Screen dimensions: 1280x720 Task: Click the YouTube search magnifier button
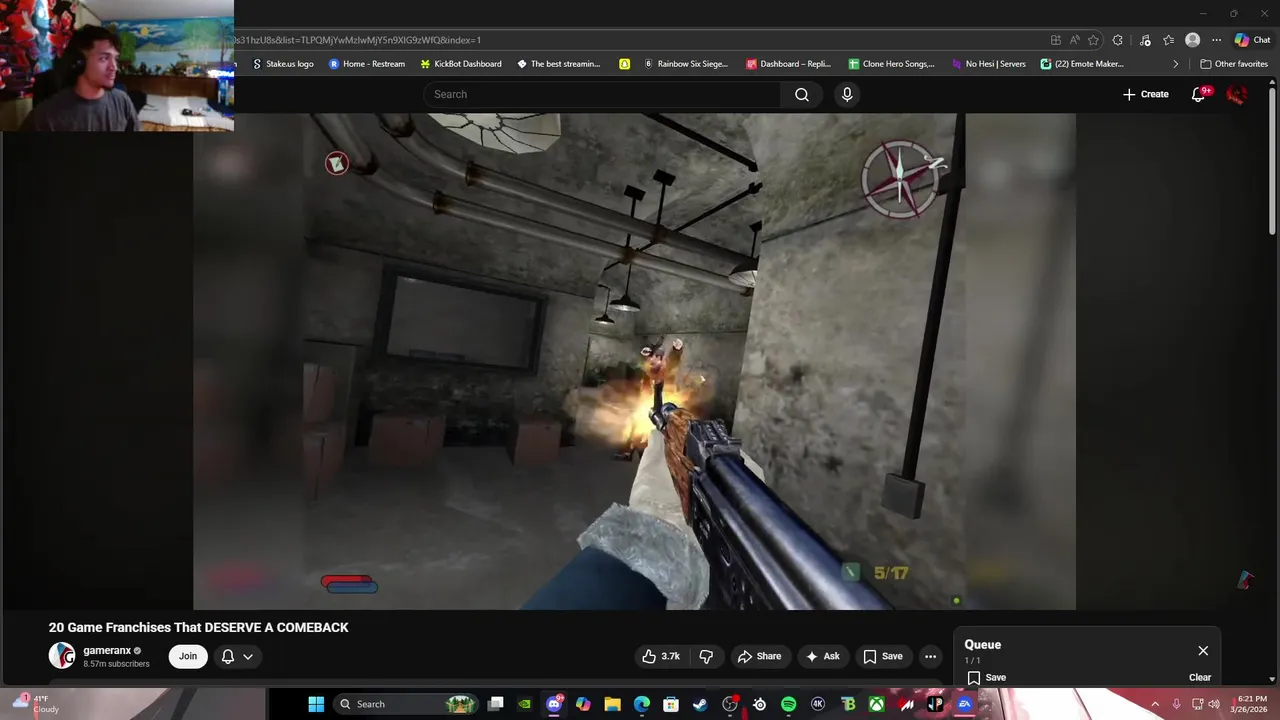[802, 94]
